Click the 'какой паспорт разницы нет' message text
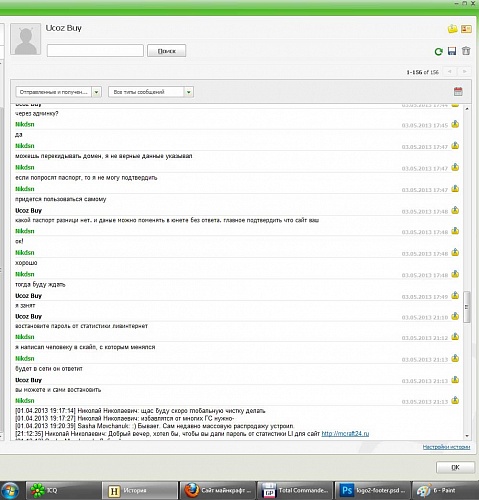Screen dimensions: 479x500 pyautogui.click(x=167, y=220)
